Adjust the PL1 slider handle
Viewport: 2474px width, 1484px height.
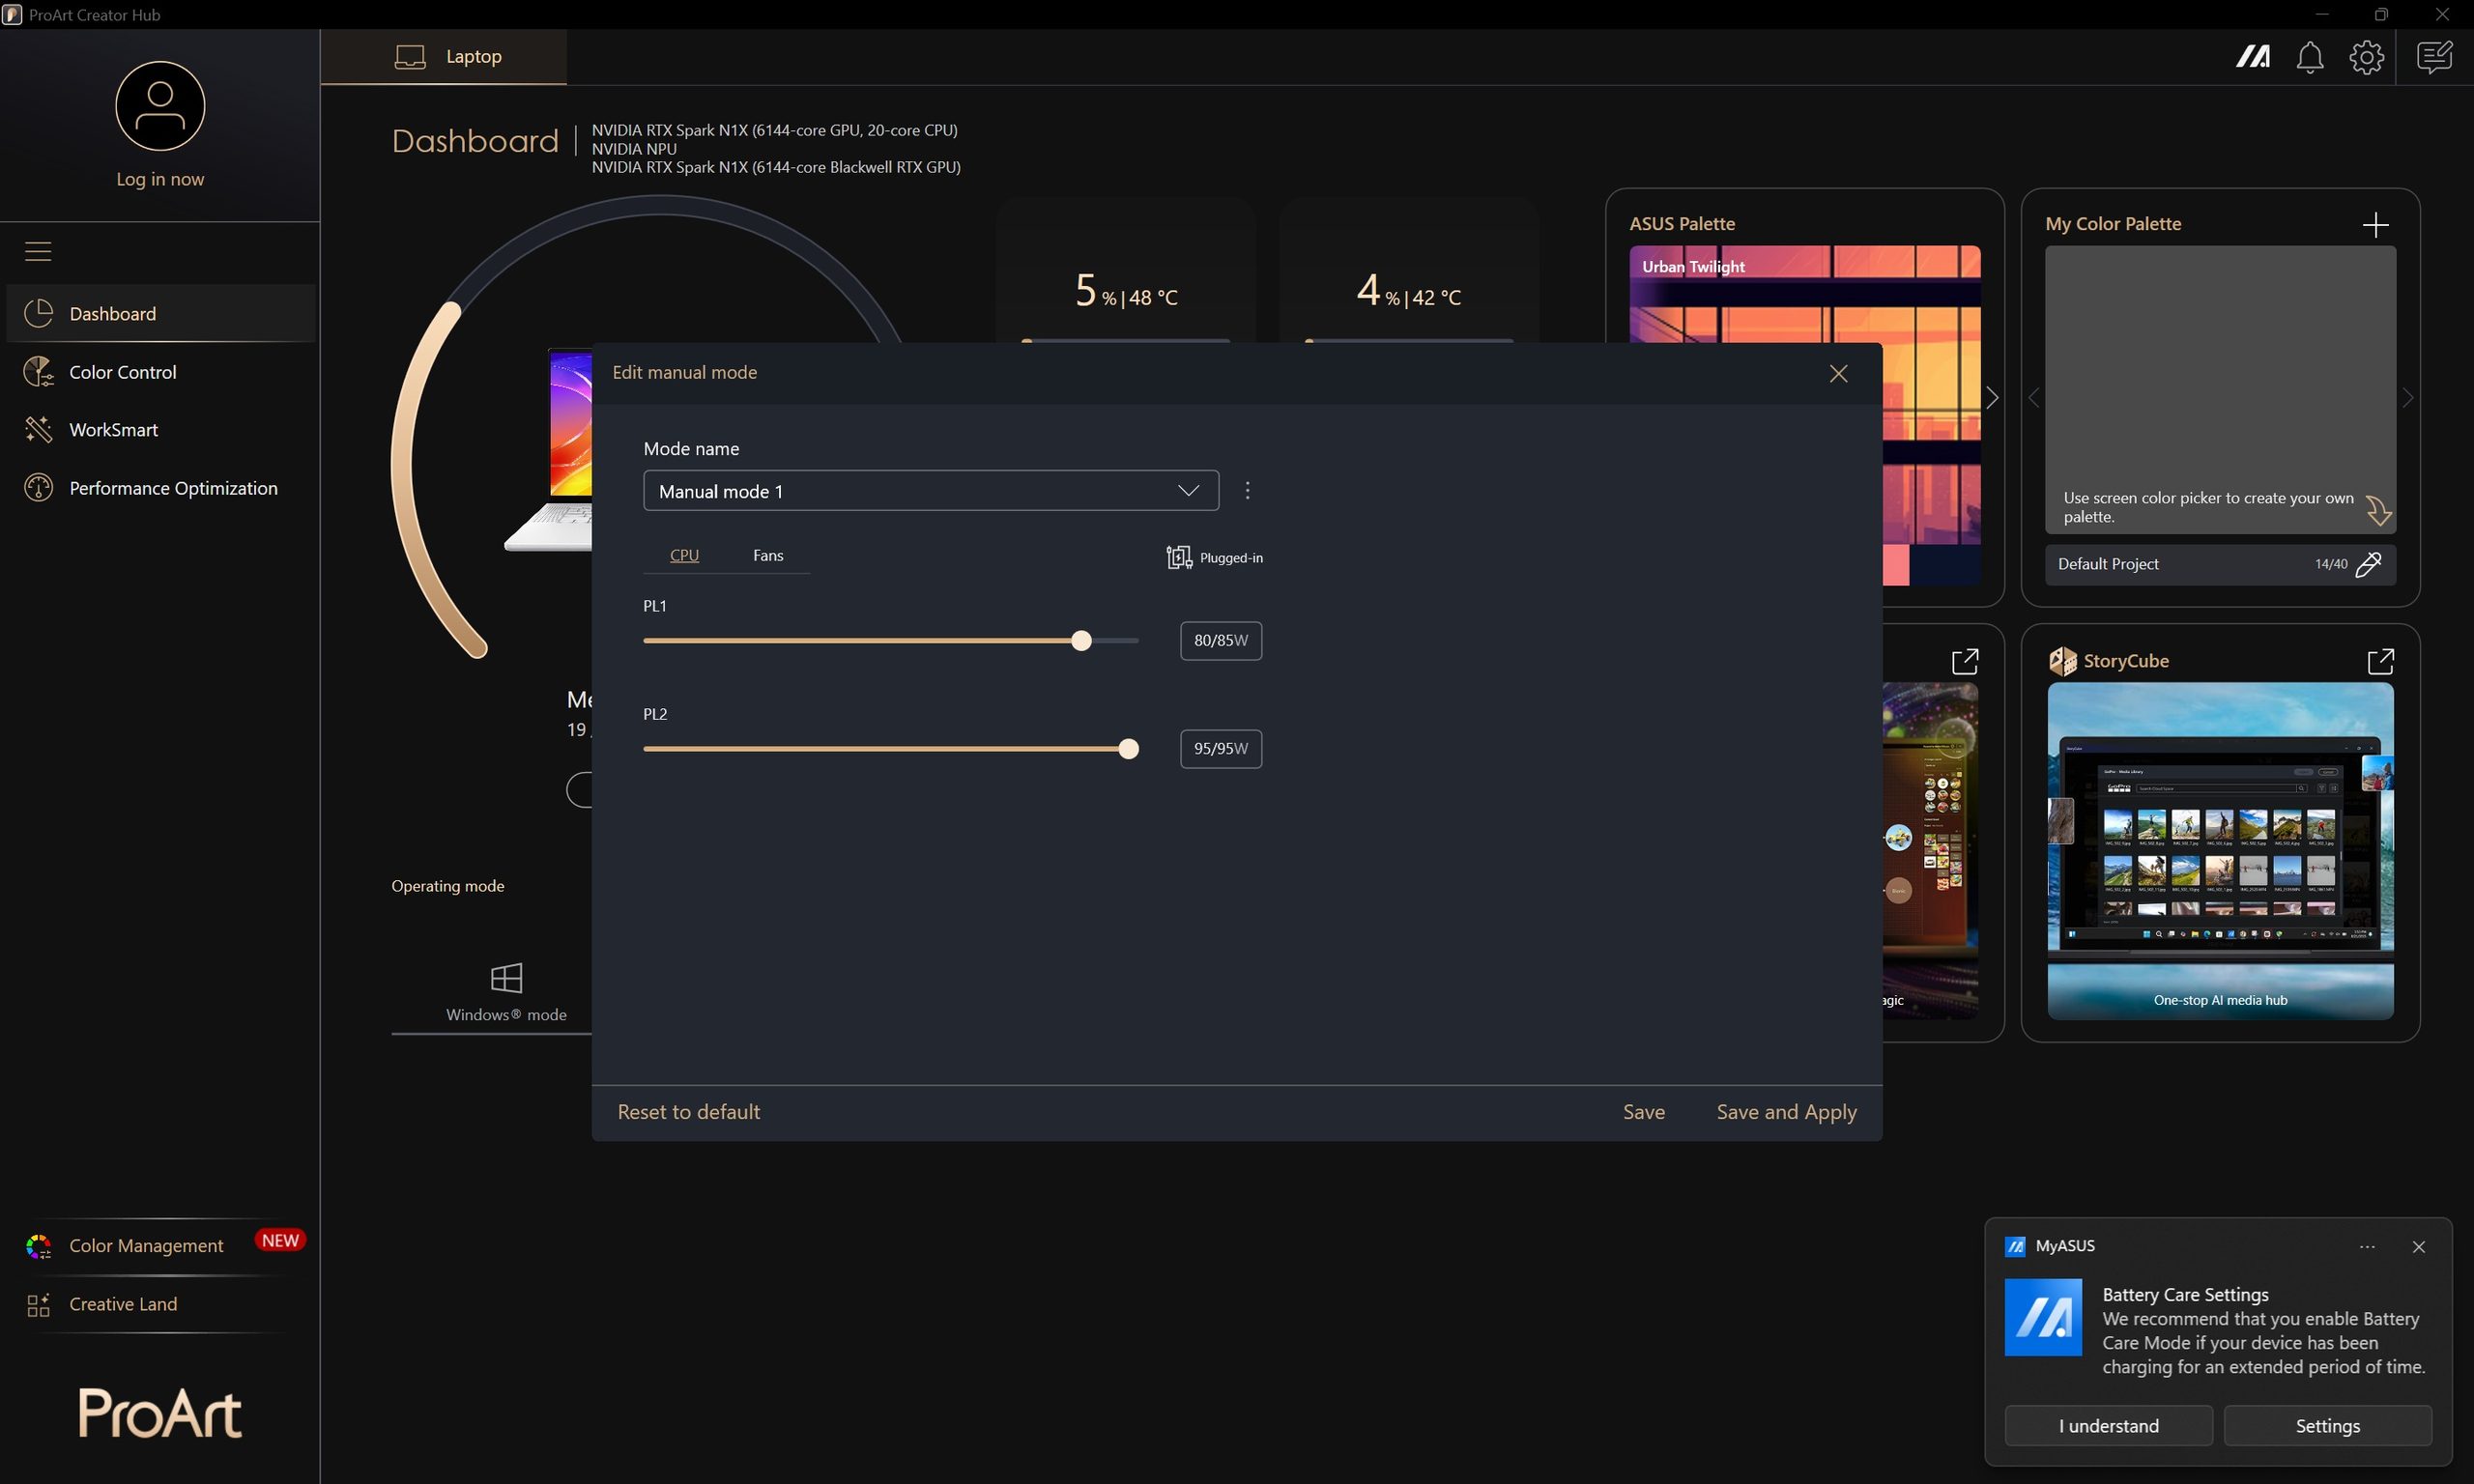pos(1081,641)
